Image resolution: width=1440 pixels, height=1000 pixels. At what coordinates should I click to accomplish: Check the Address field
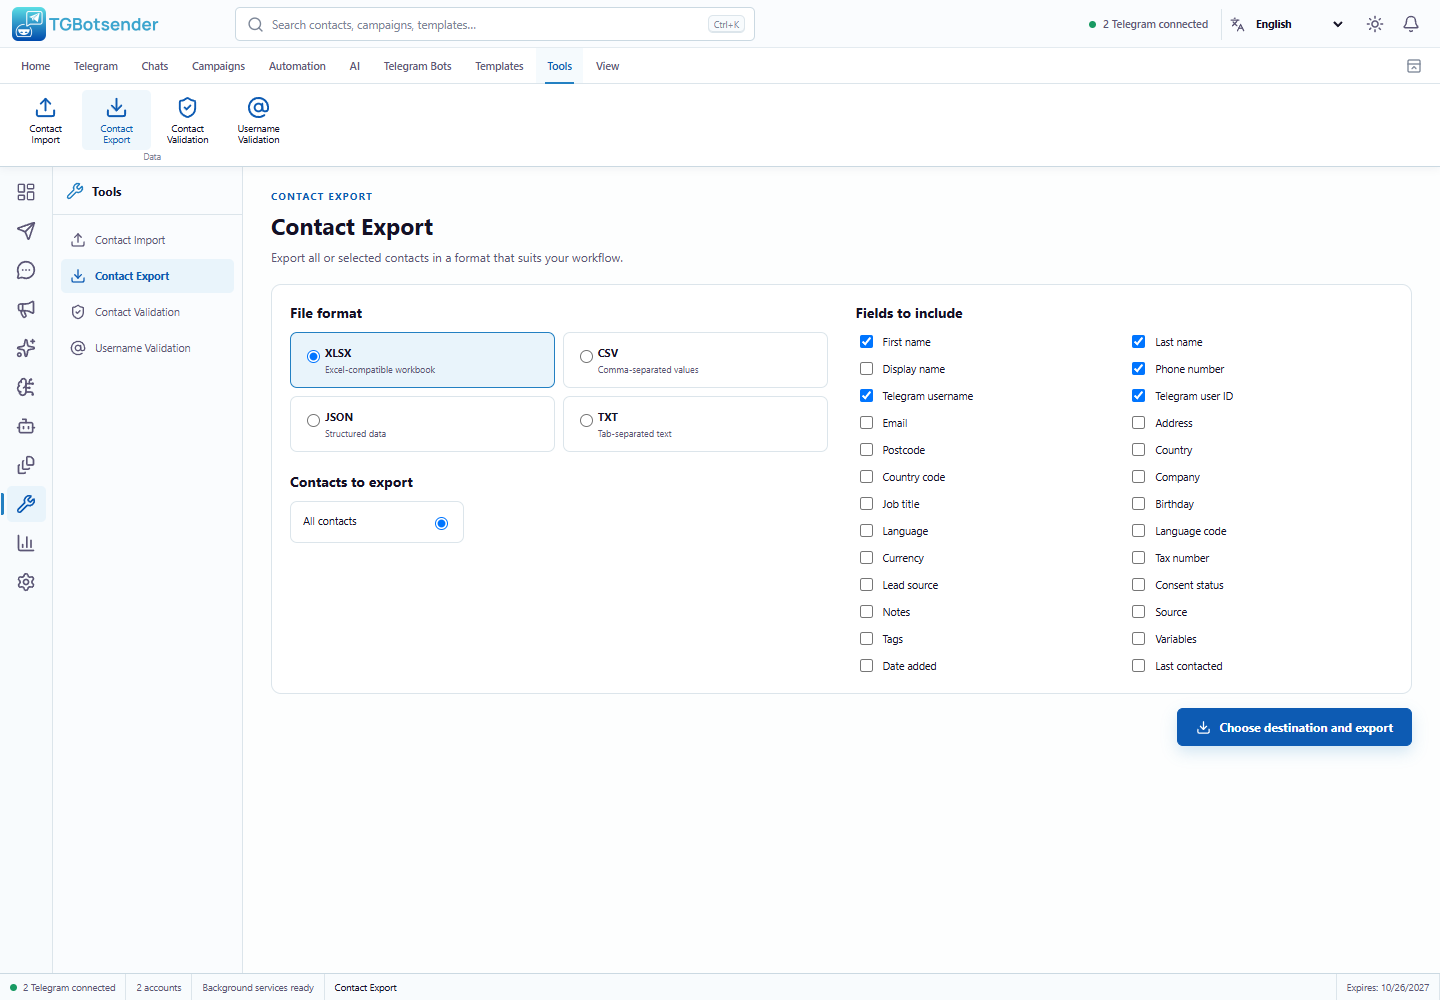[1139, 423]
